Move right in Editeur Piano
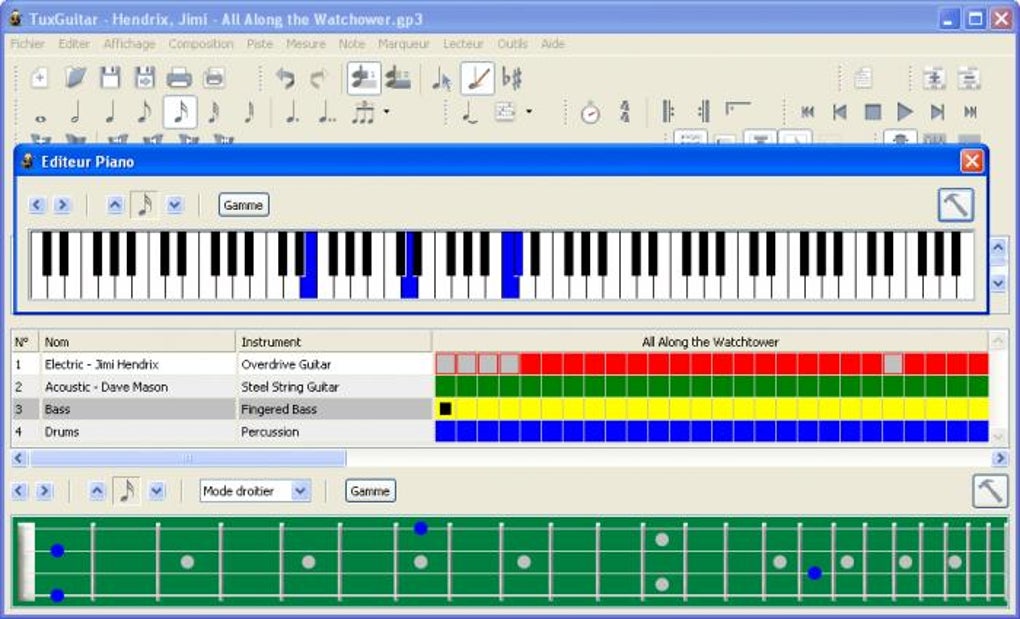The height and width of the screenshot is (619, 1020). [62, 205]
